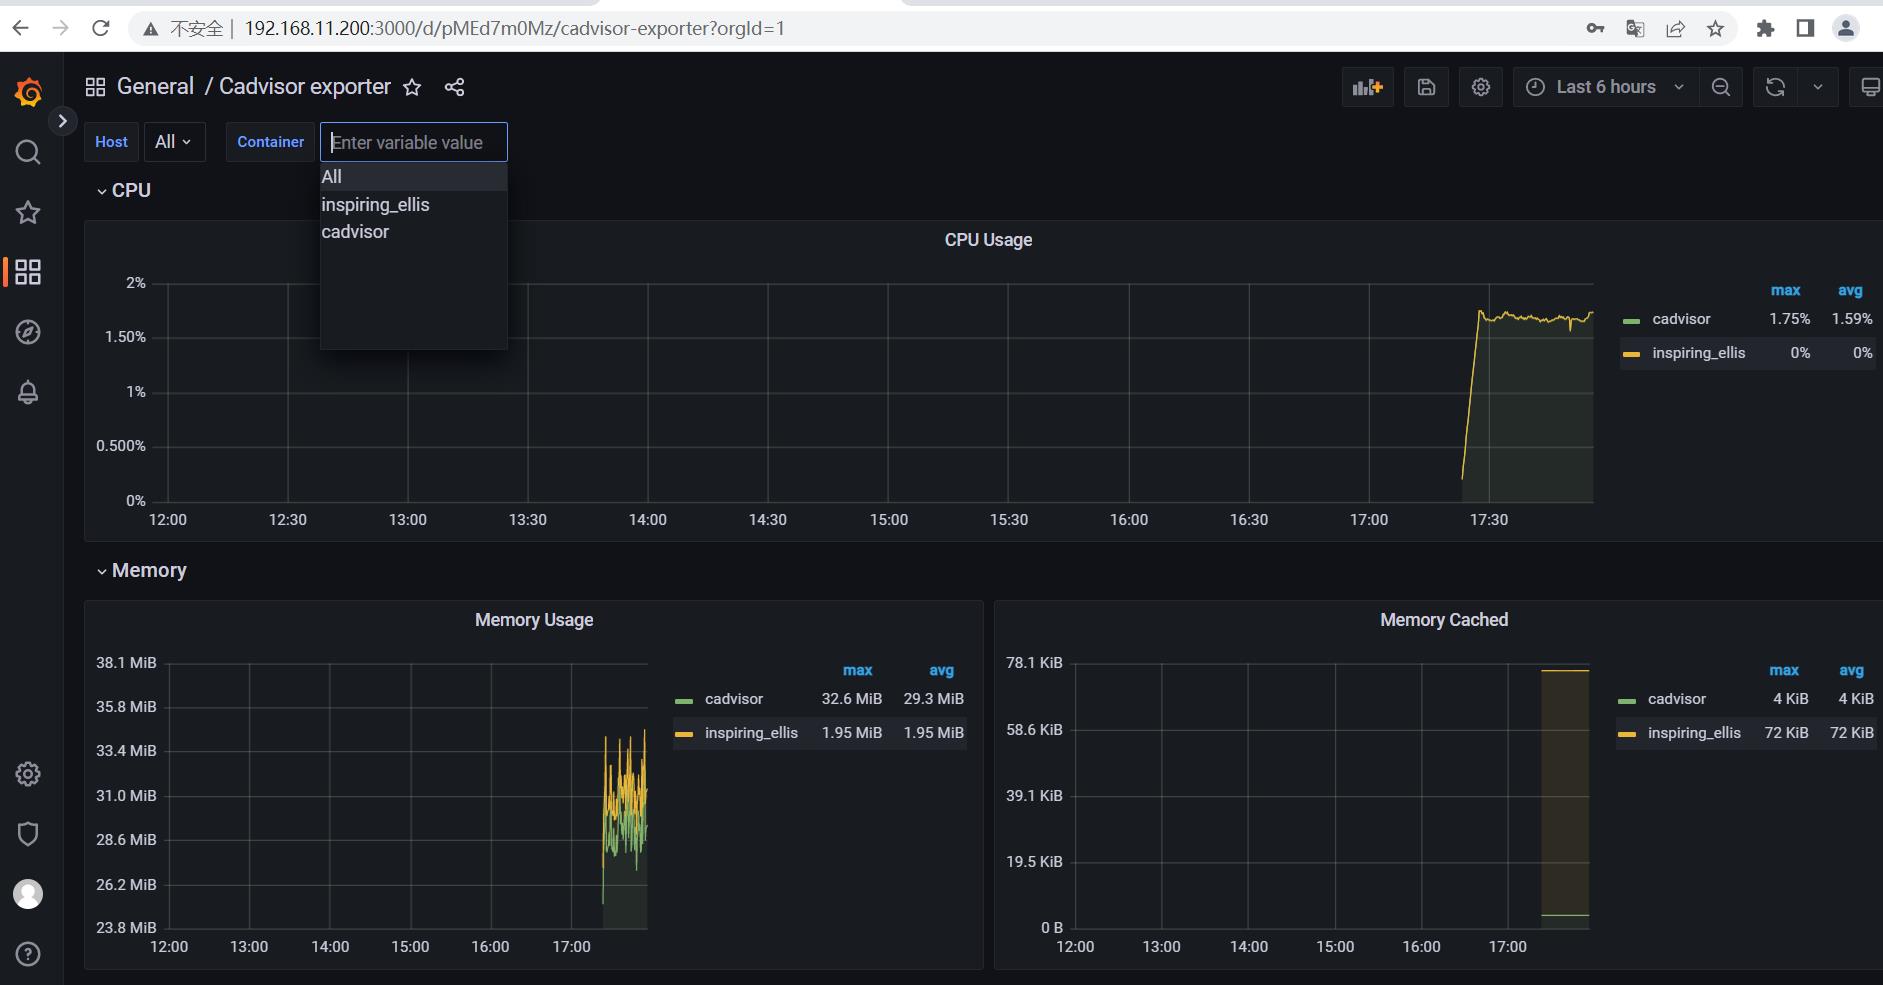Open Starred dashboards in sidebar
This screenshot has height=985, width=1883.
(x=28, y=212)
